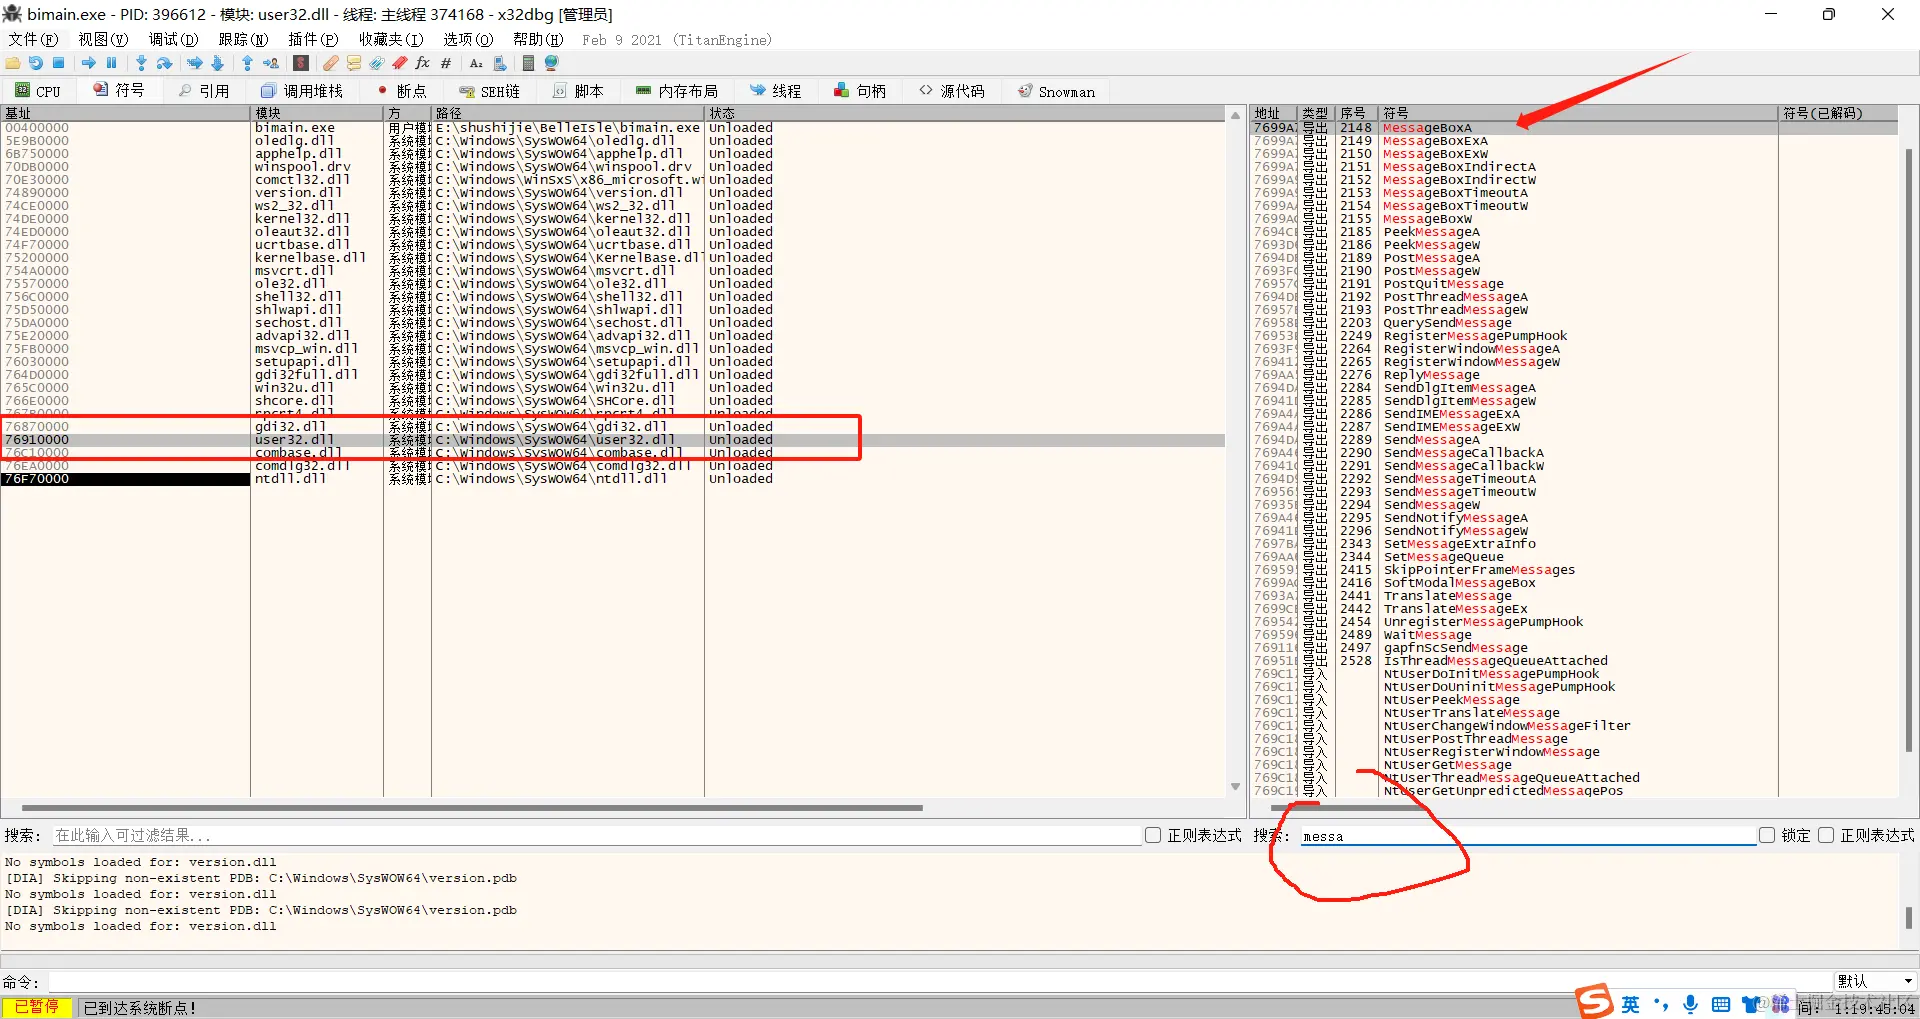The width and height of the screenshot is (1920, 1019).
Task: Click the Sogou input method S icon
Action: click(1594, 1001)
